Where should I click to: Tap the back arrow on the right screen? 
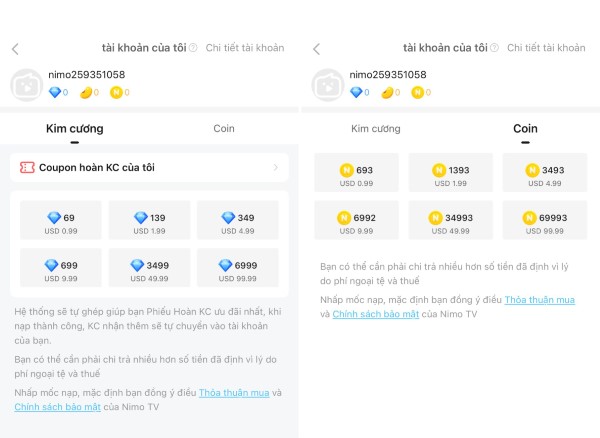click(x=316, y=48)
